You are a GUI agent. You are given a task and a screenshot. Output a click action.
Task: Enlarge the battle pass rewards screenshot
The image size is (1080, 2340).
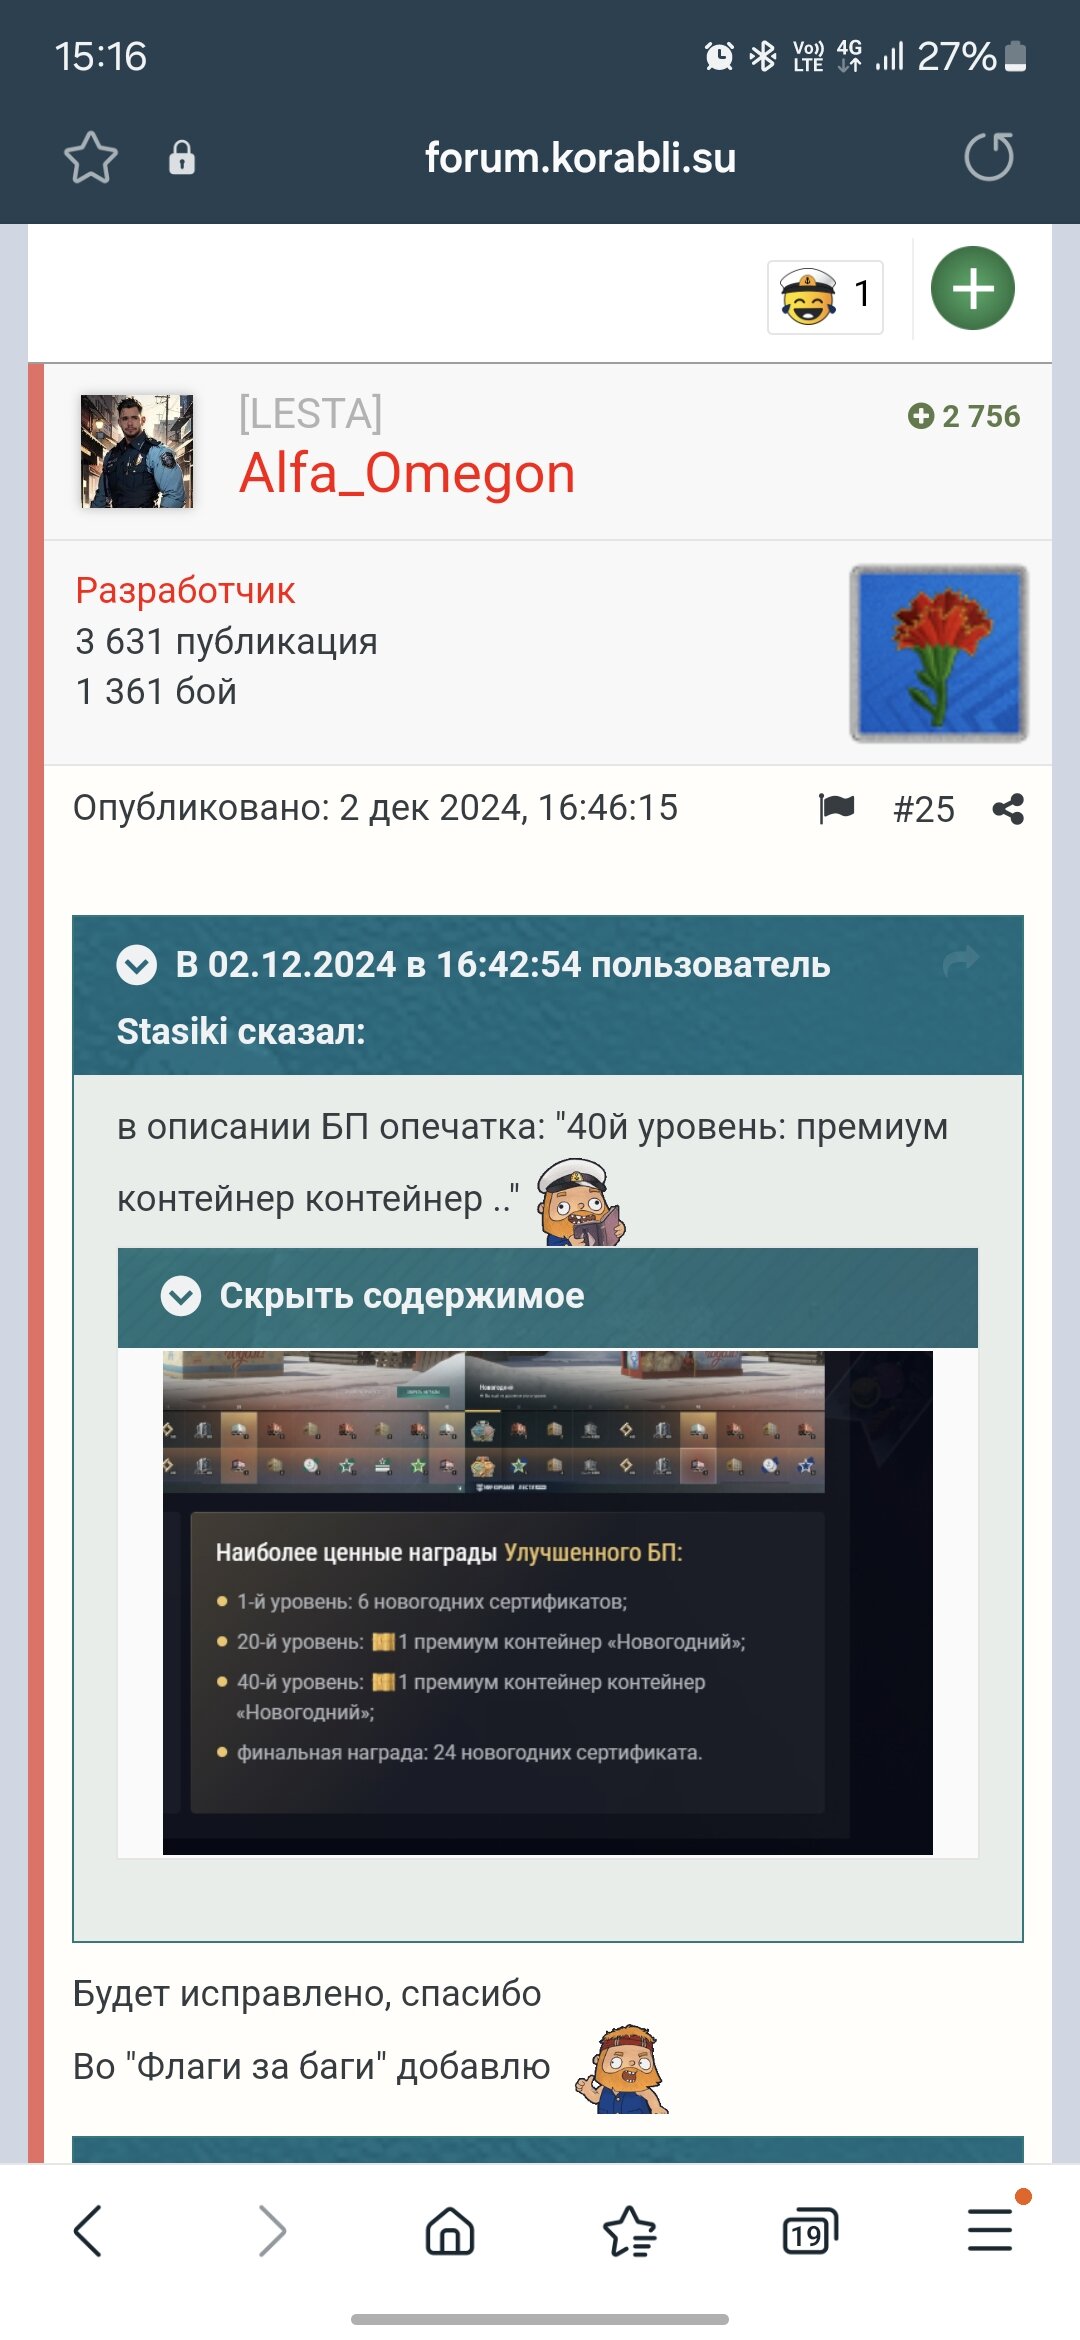coord(548,1603)
